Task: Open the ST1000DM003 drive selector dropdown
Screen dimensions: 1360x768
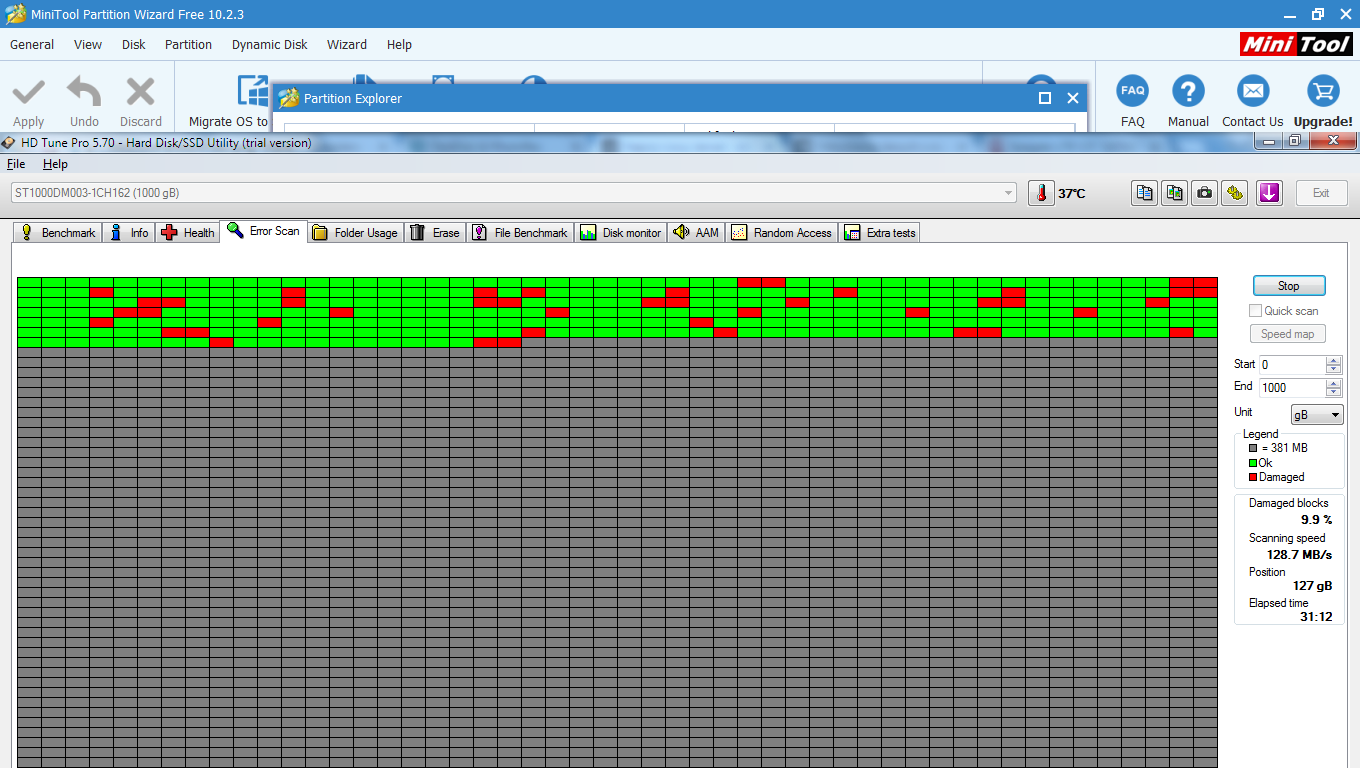Action: (513, 193)
